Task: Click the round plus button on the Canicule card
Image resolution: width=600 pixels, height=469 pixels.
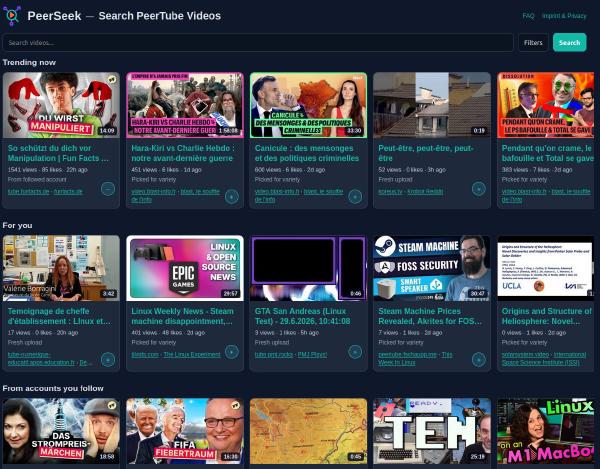Action: 355,197
